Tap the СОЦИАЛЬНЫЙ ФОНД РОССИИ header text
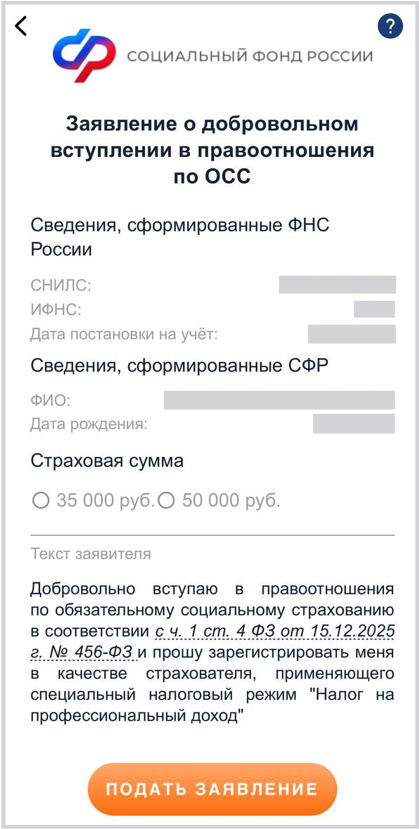The width and height of the screenshot is (419, 829). click(x=249, y=56)
